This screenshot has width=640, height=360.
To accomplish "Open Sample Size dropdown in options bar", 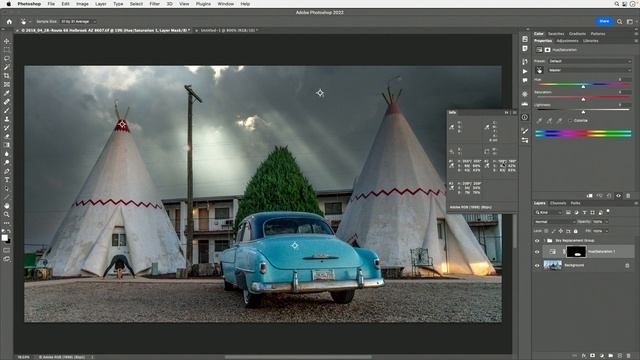I will tap(78, 22).
